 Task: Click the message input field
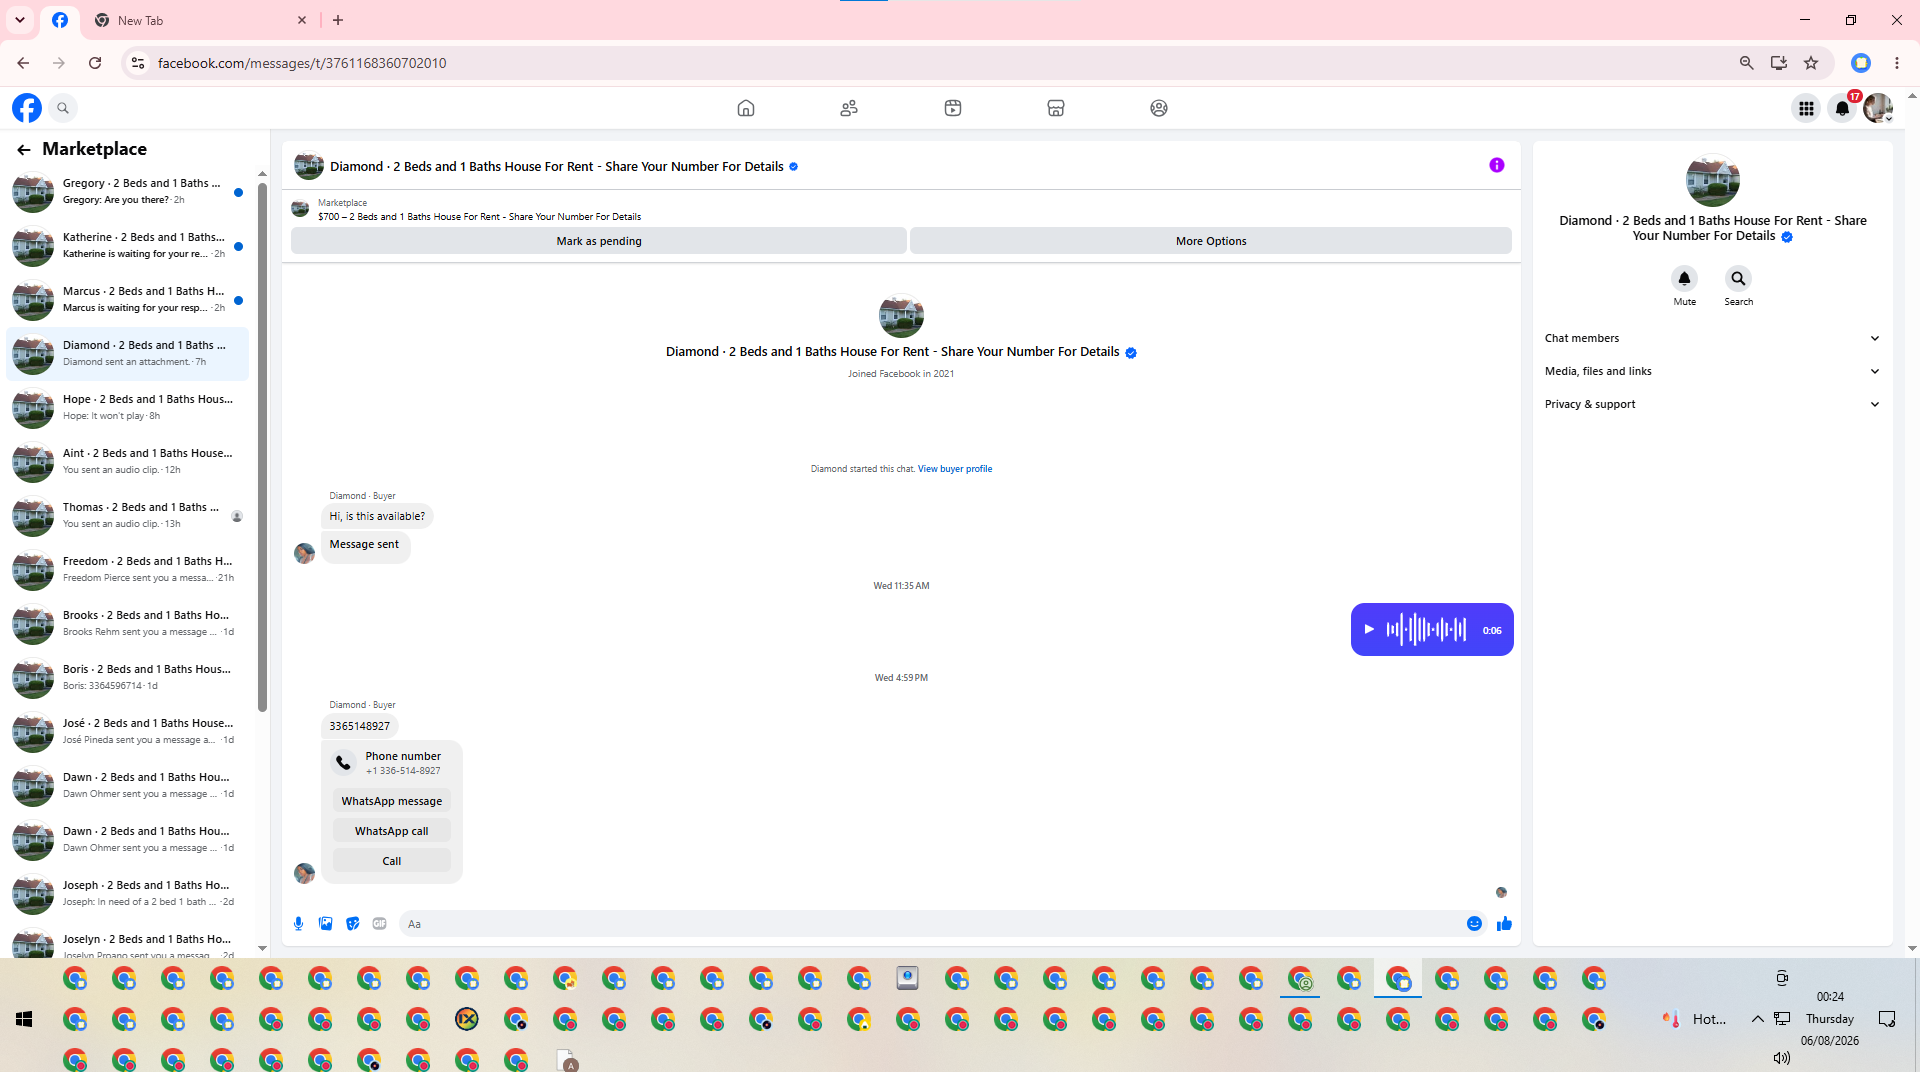930,924
